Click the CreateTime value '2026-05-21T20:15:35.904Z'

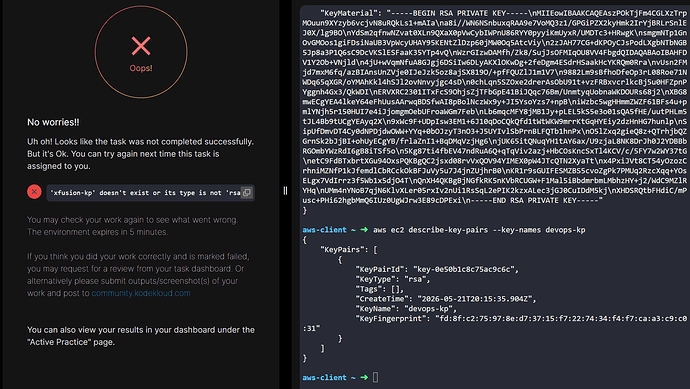point(474,299)
